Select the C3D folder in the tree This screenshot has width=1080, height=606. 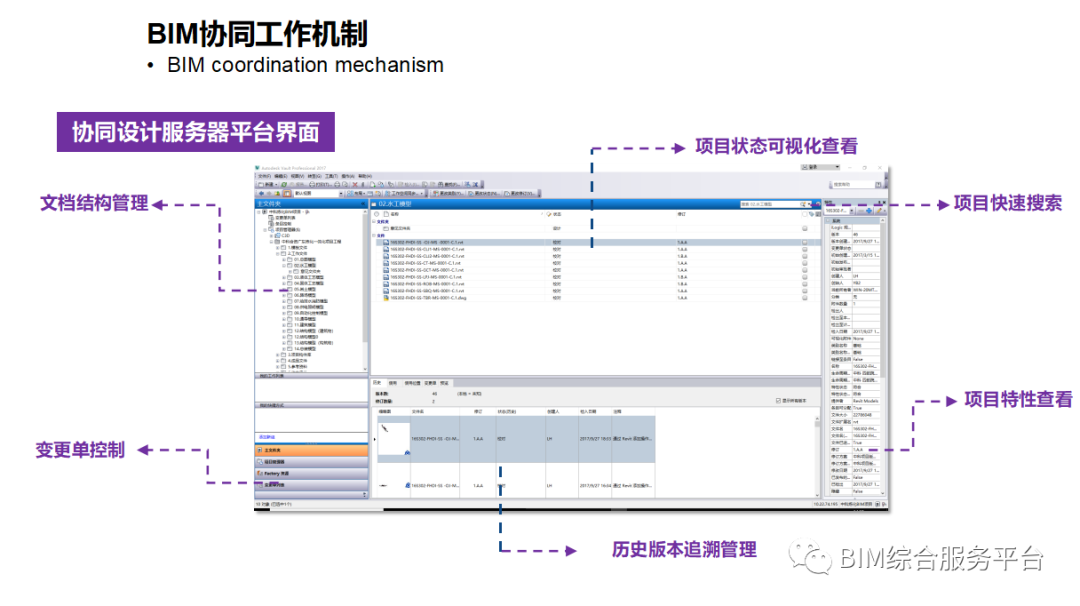284,236
